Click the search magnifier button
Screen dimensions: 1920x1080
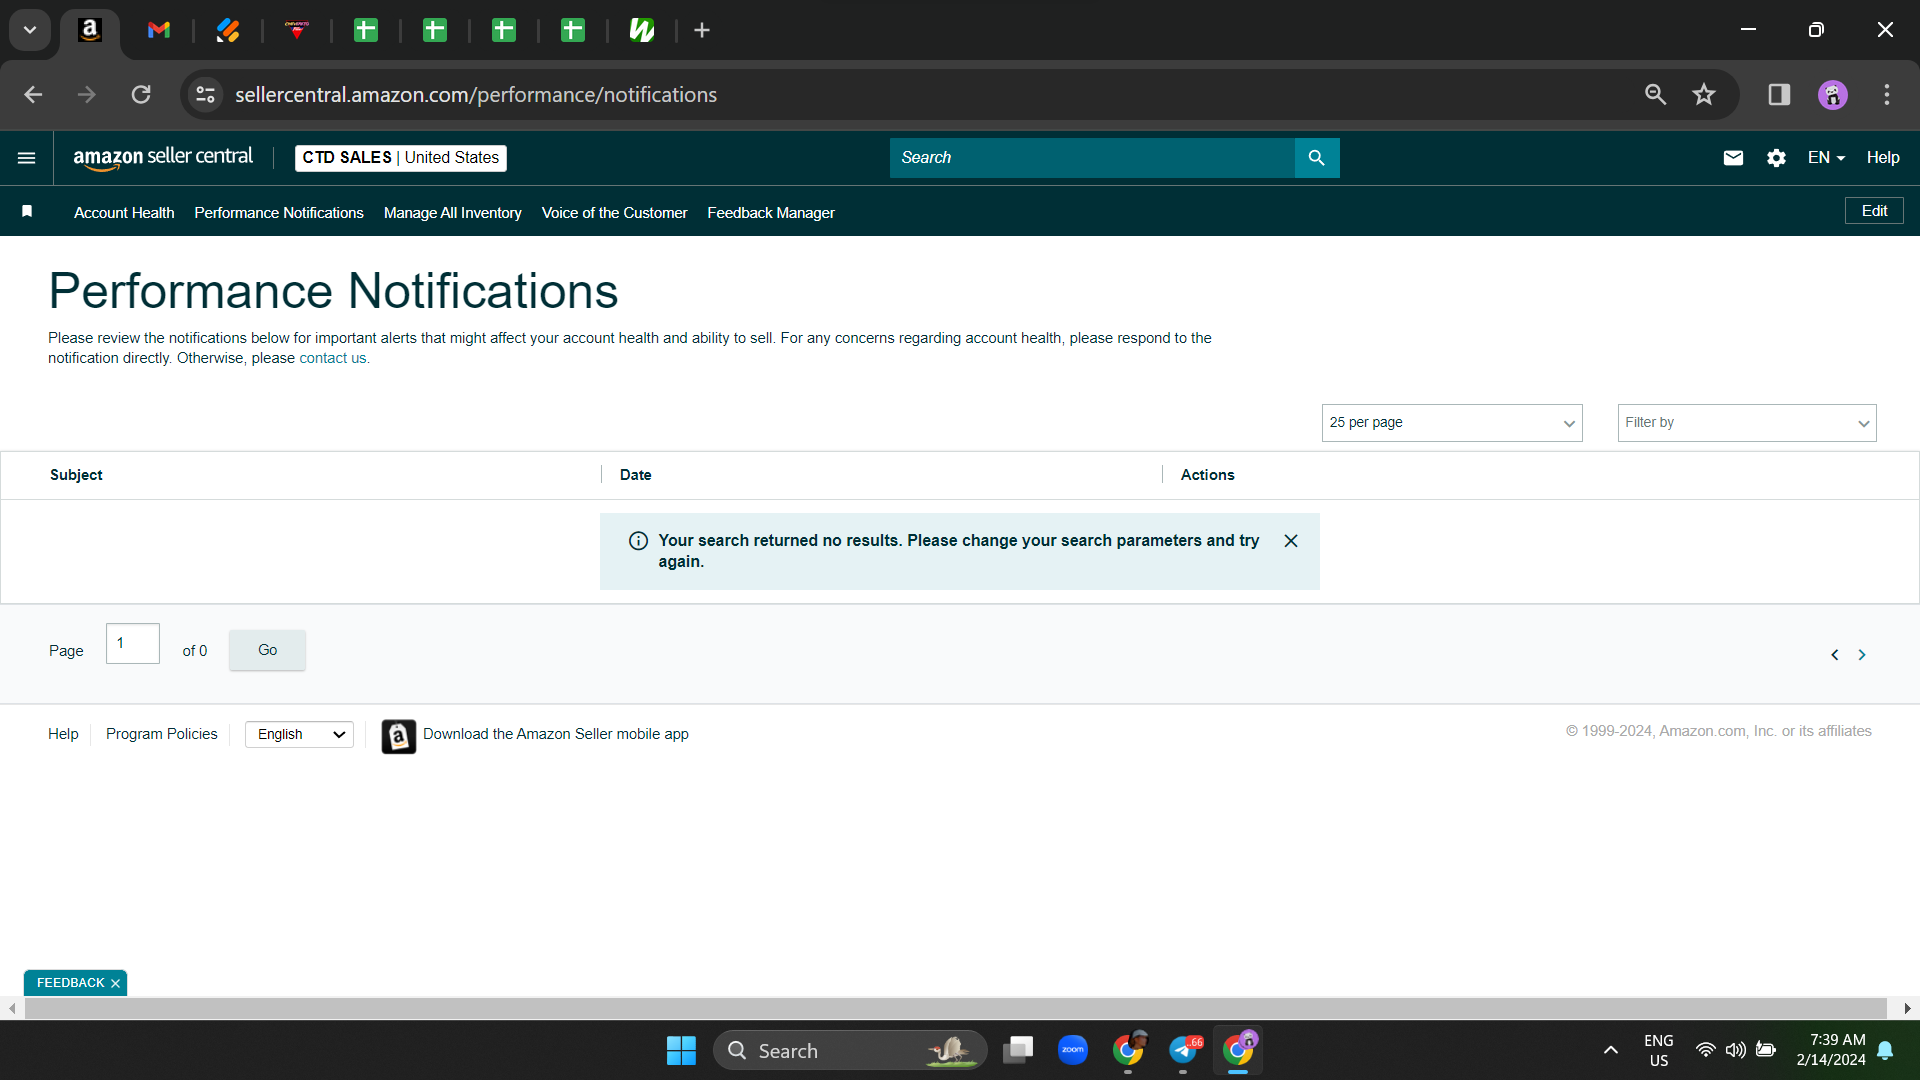click(1317, 158)
